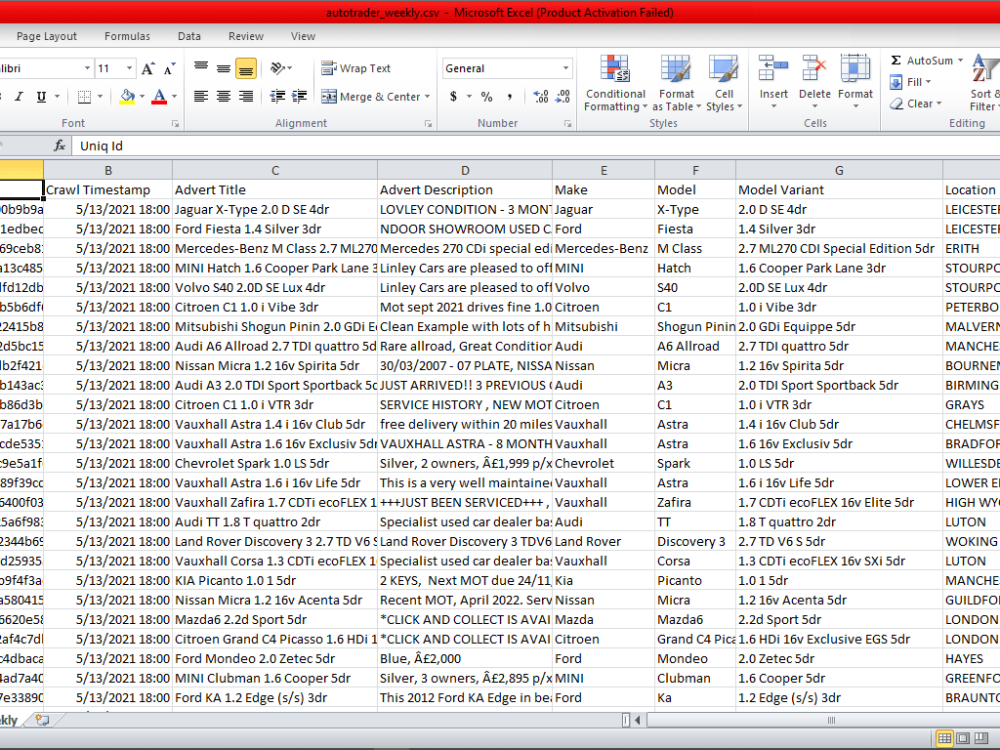The width and height of the screenshot is (1000, 750).
Task: Toggle italic formatting
Action: tap(19, 96)
